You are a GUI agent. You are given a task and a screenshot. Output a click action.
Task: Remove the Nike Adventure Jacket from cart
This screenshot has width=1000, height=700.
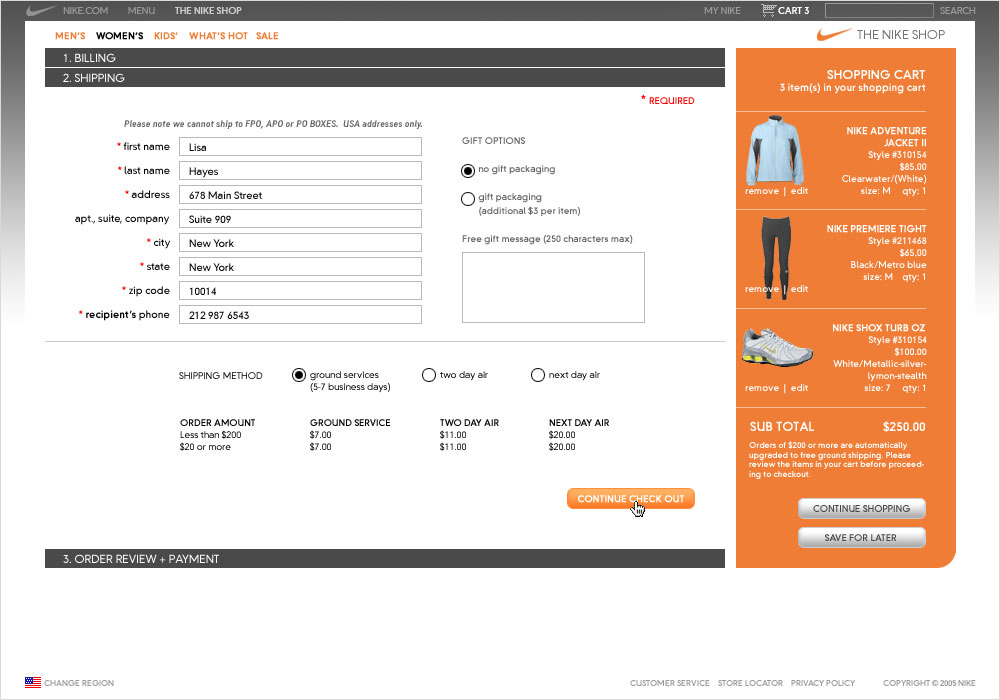761,191
